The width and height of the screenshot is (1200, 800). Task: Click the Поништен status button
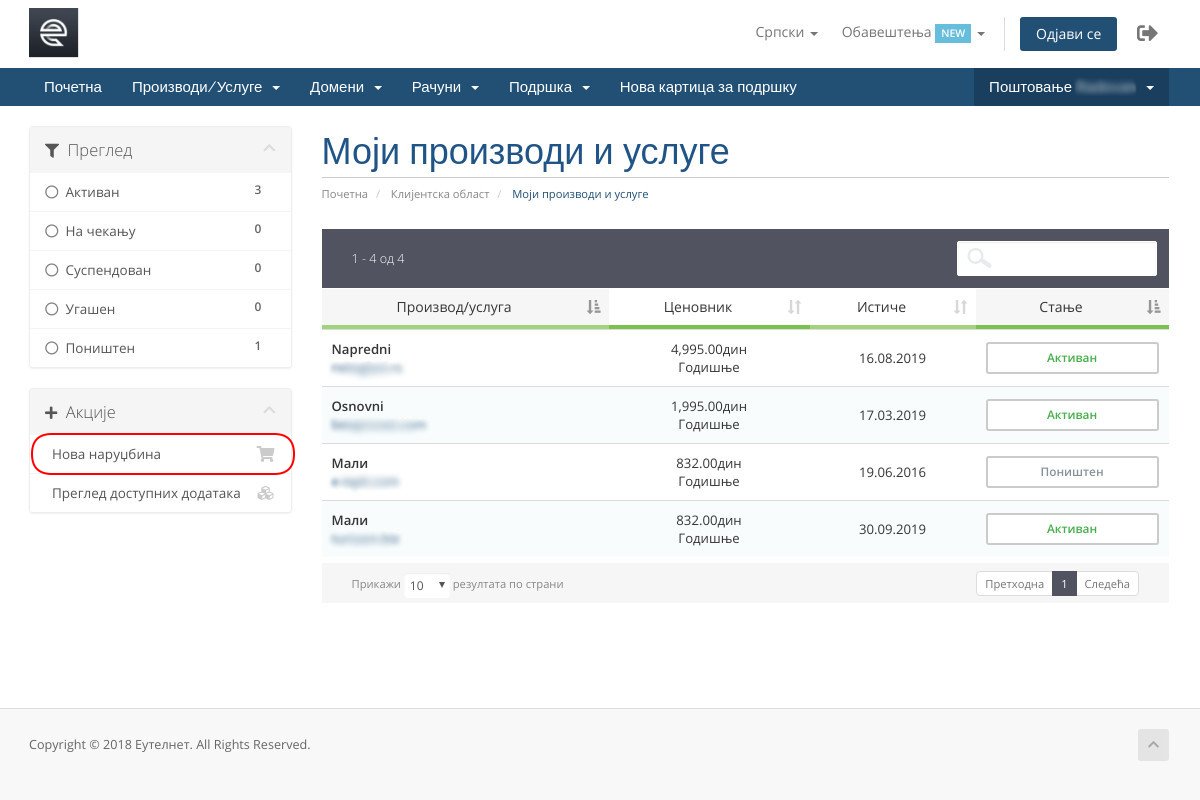pyautogui.click(x=1072, y=472)
